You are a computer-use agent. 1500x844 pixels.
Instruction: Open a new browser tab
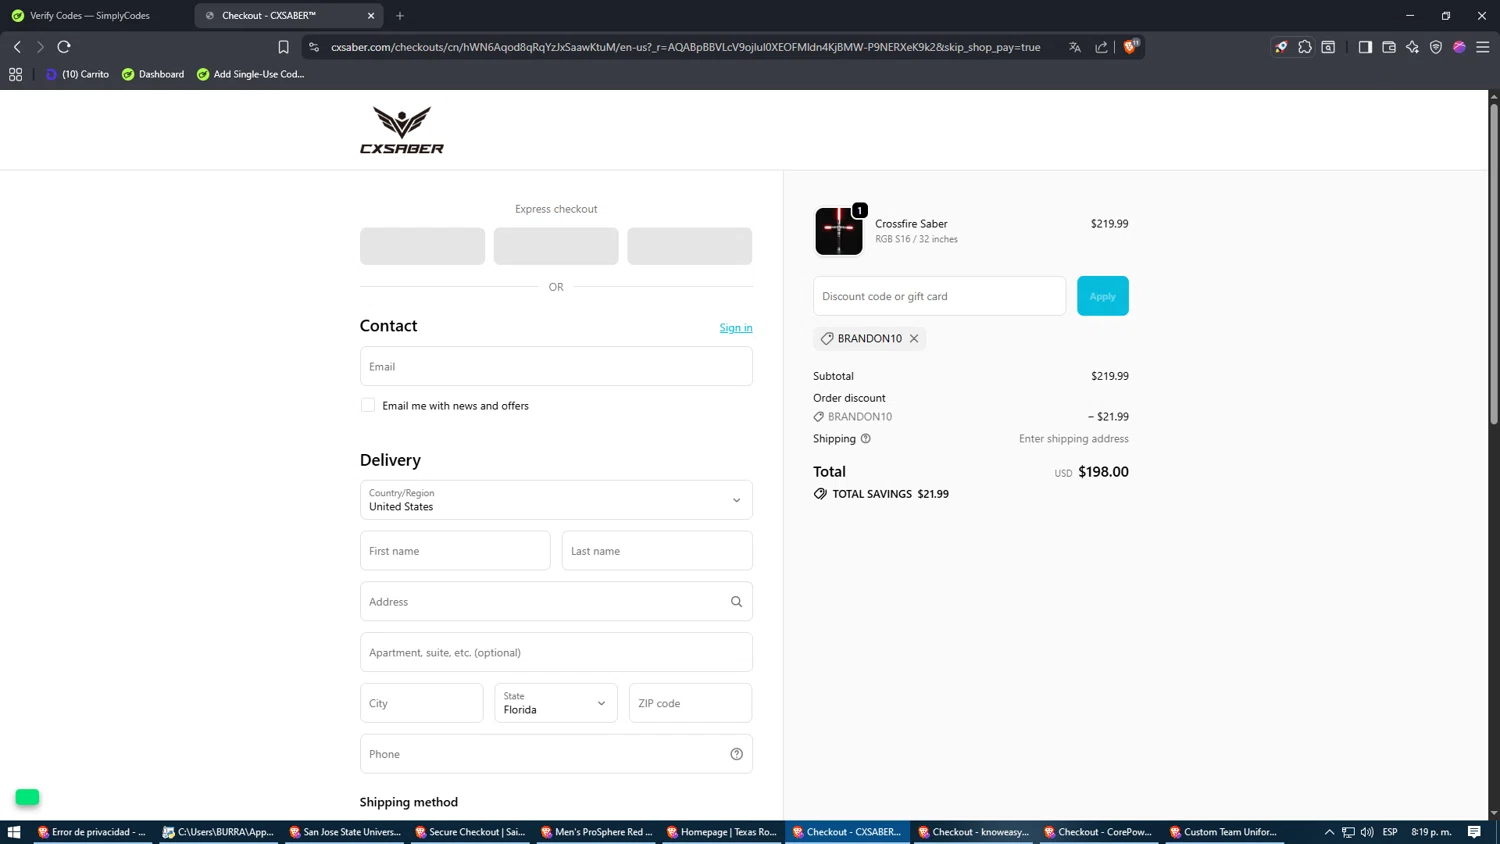coord(400,16)
